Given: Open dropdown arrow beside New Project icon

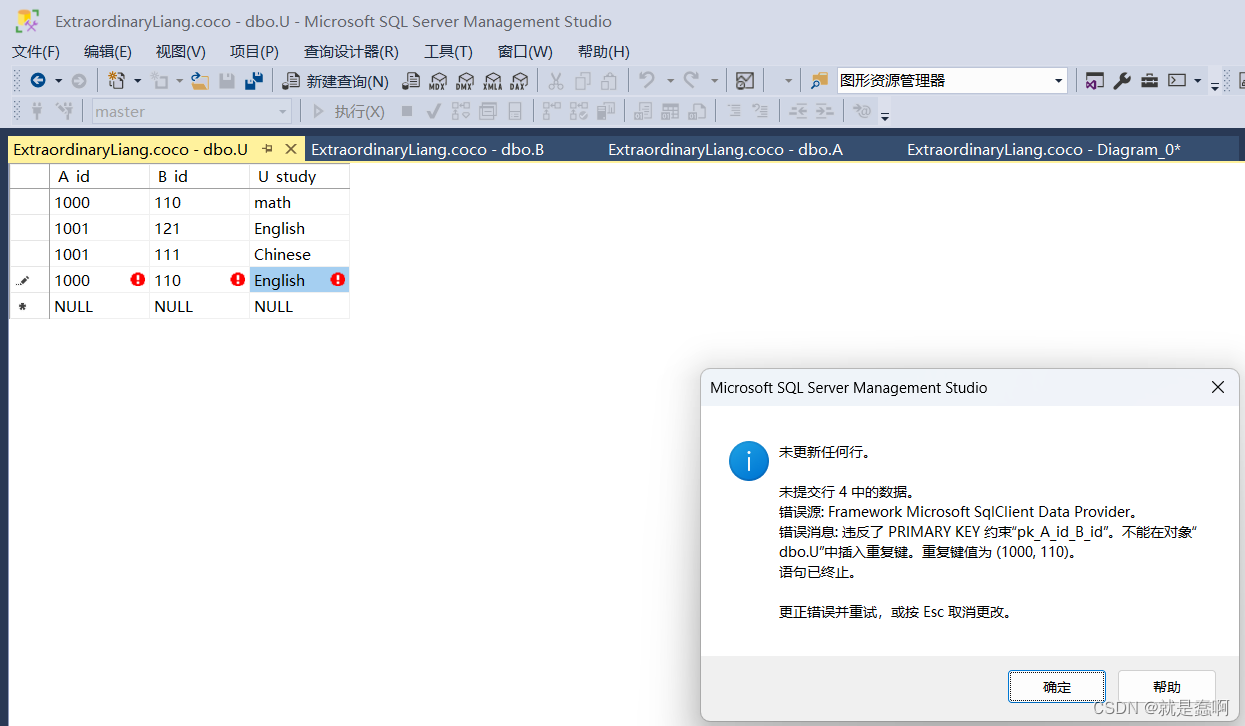Looking at the screenshot, I should (137, 81).
